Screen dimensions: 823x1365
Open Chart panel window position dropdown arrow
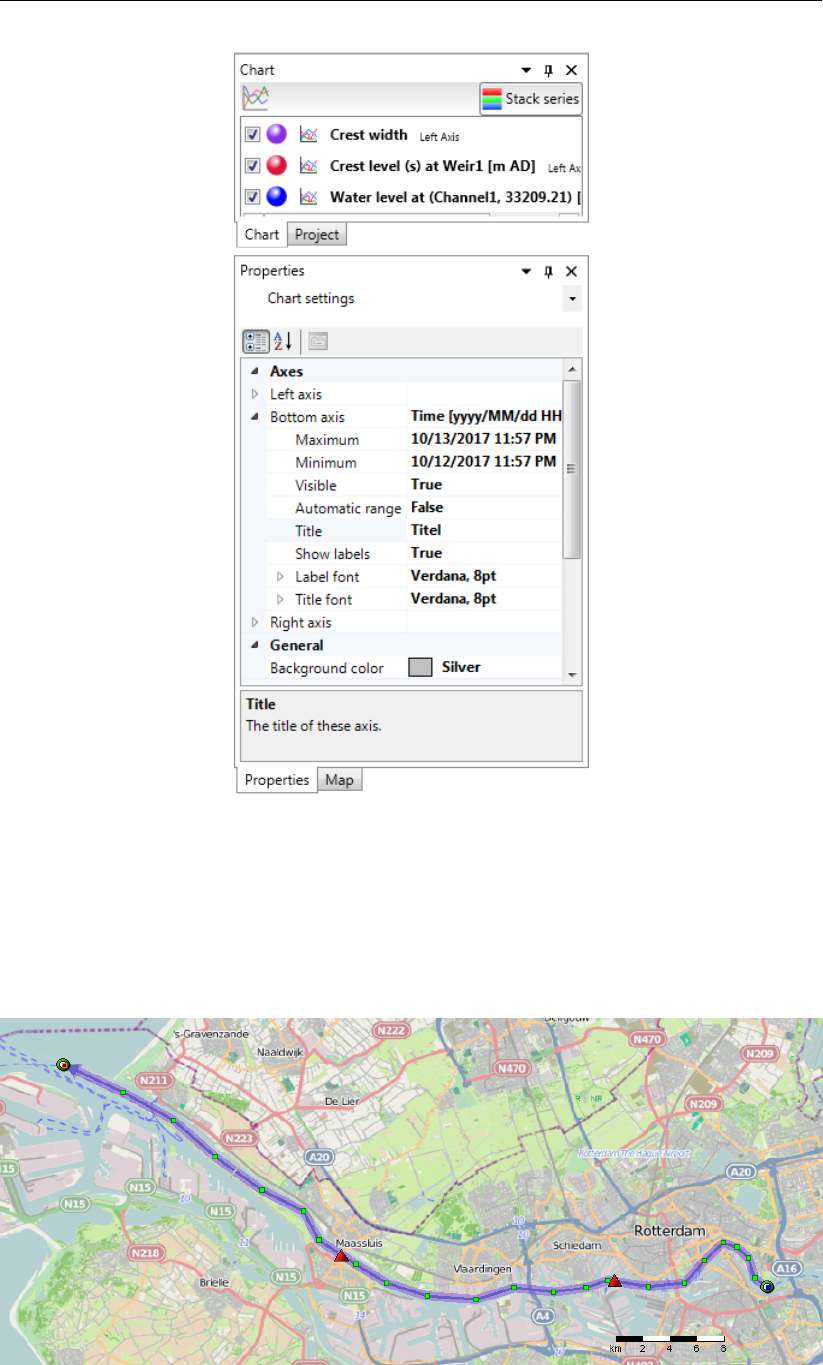(527, 71)
